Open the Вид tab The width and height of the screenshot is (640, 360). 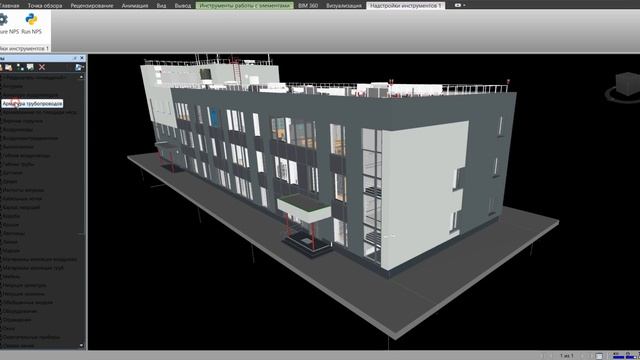(x=161, y=6)
